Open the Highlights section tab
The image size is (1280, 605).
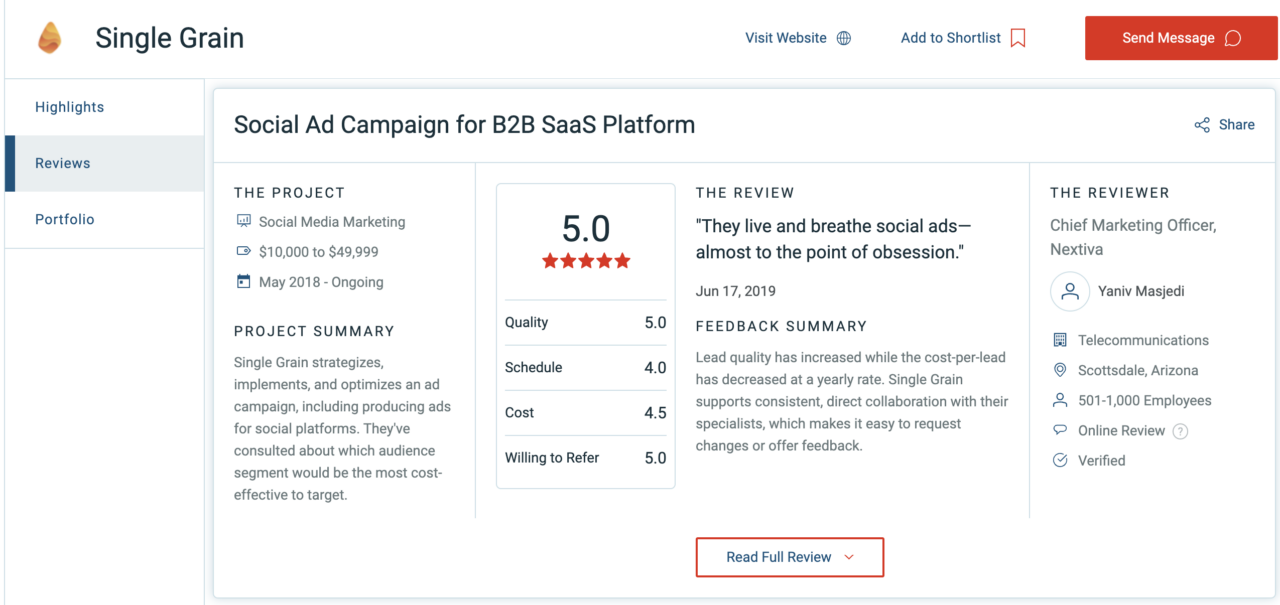(69, 107)
